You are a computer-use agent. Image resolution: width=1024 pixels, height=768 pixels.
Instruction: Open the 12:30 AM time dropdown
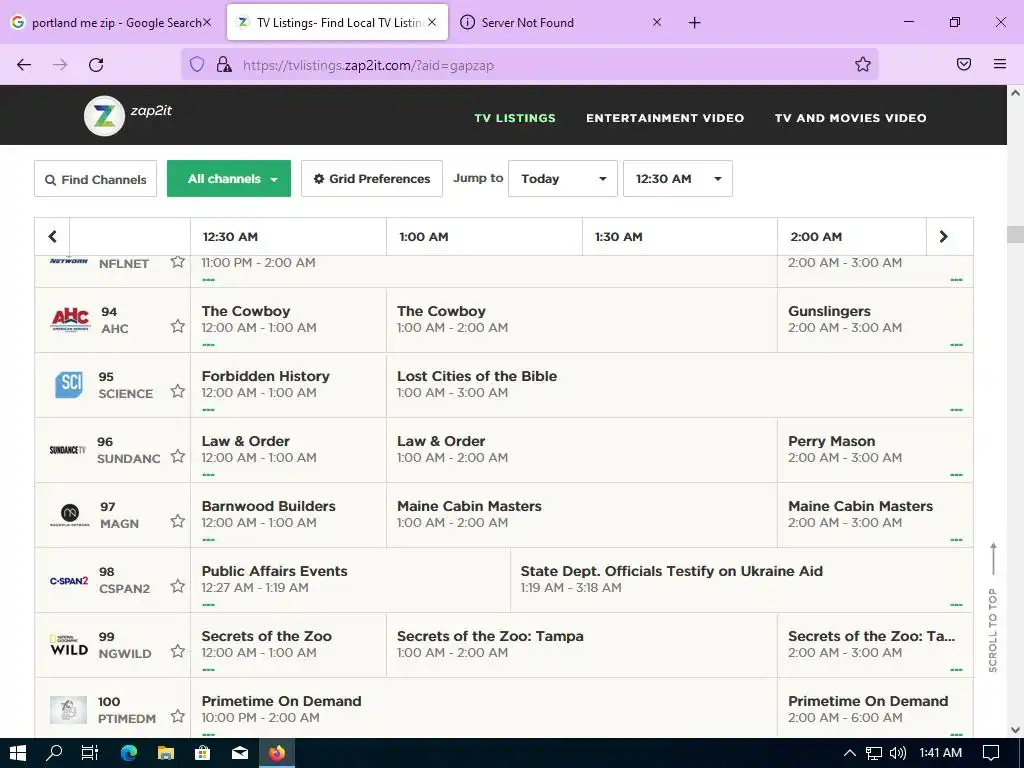tap(677, 178)
